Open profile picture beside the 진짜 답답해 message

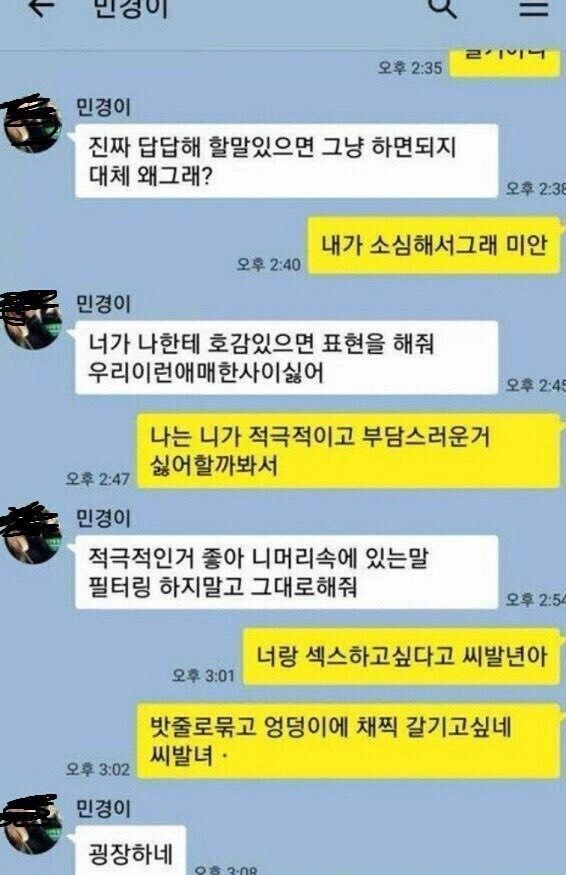coord(31,123)
